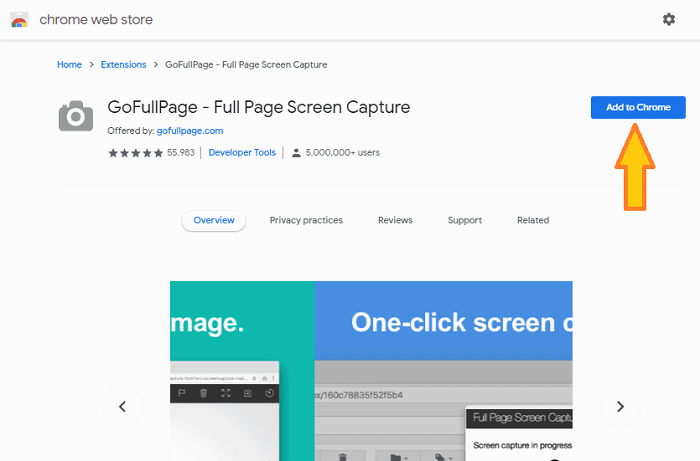Click the GoFullPage breadcrumb current page text
This screenshot has height=461, width=700.
pyautogui.click(x=246, y=65)
